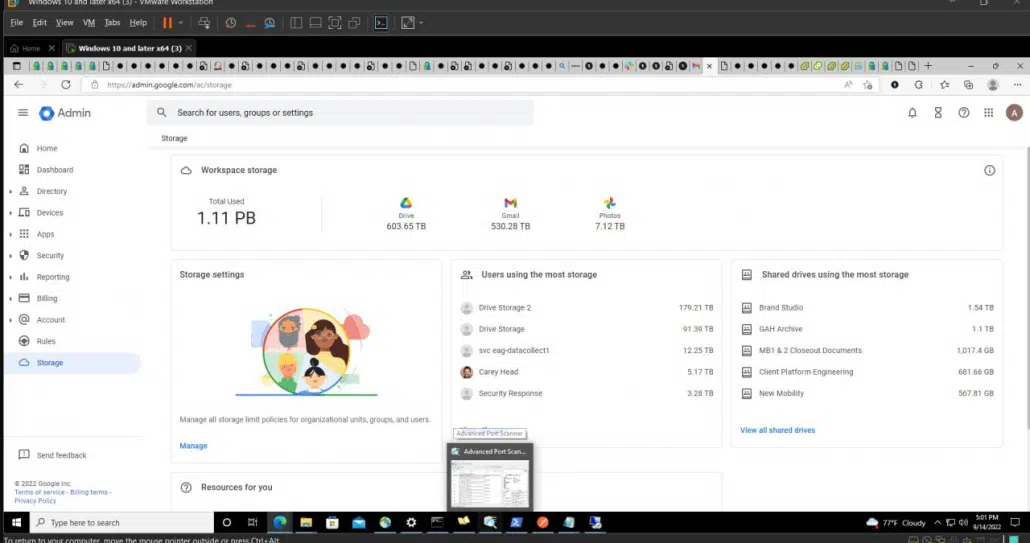Select Storage in Admin sidebar
Screen dimensions: 1030x543
click(72, 362)
